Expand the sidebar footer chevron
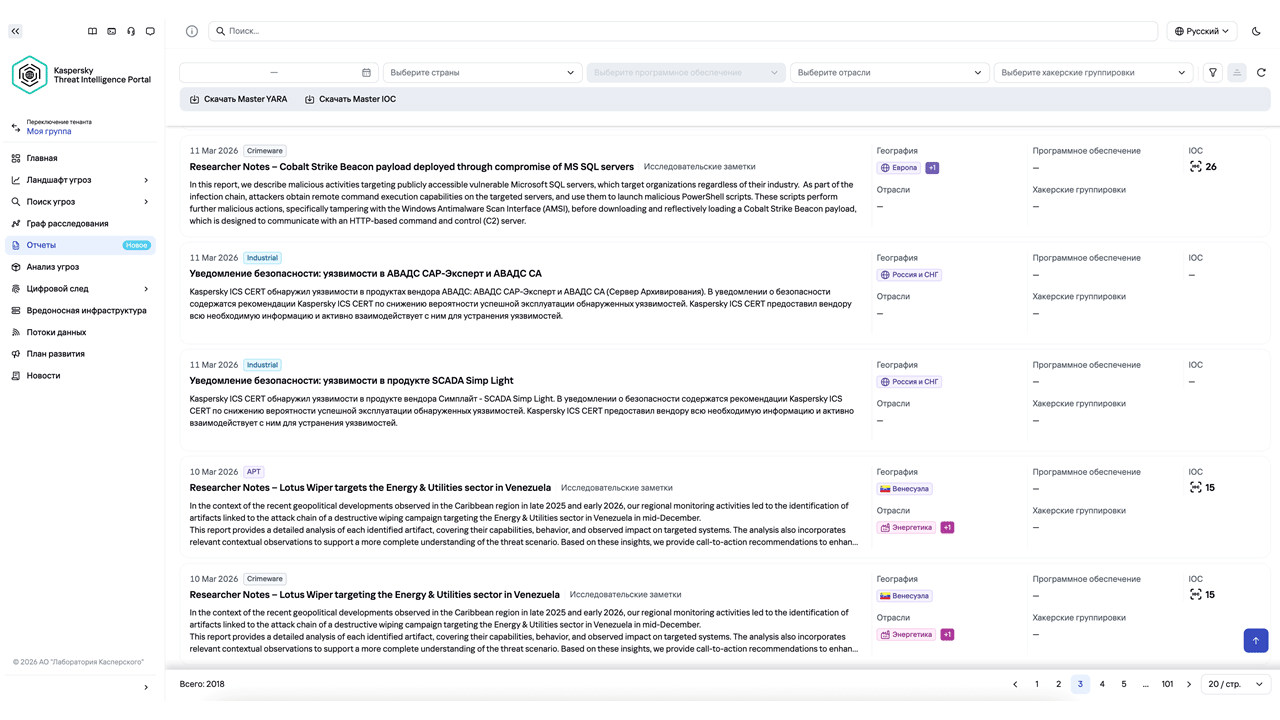This screenshot has width=1280, height=720. point(146,687)
